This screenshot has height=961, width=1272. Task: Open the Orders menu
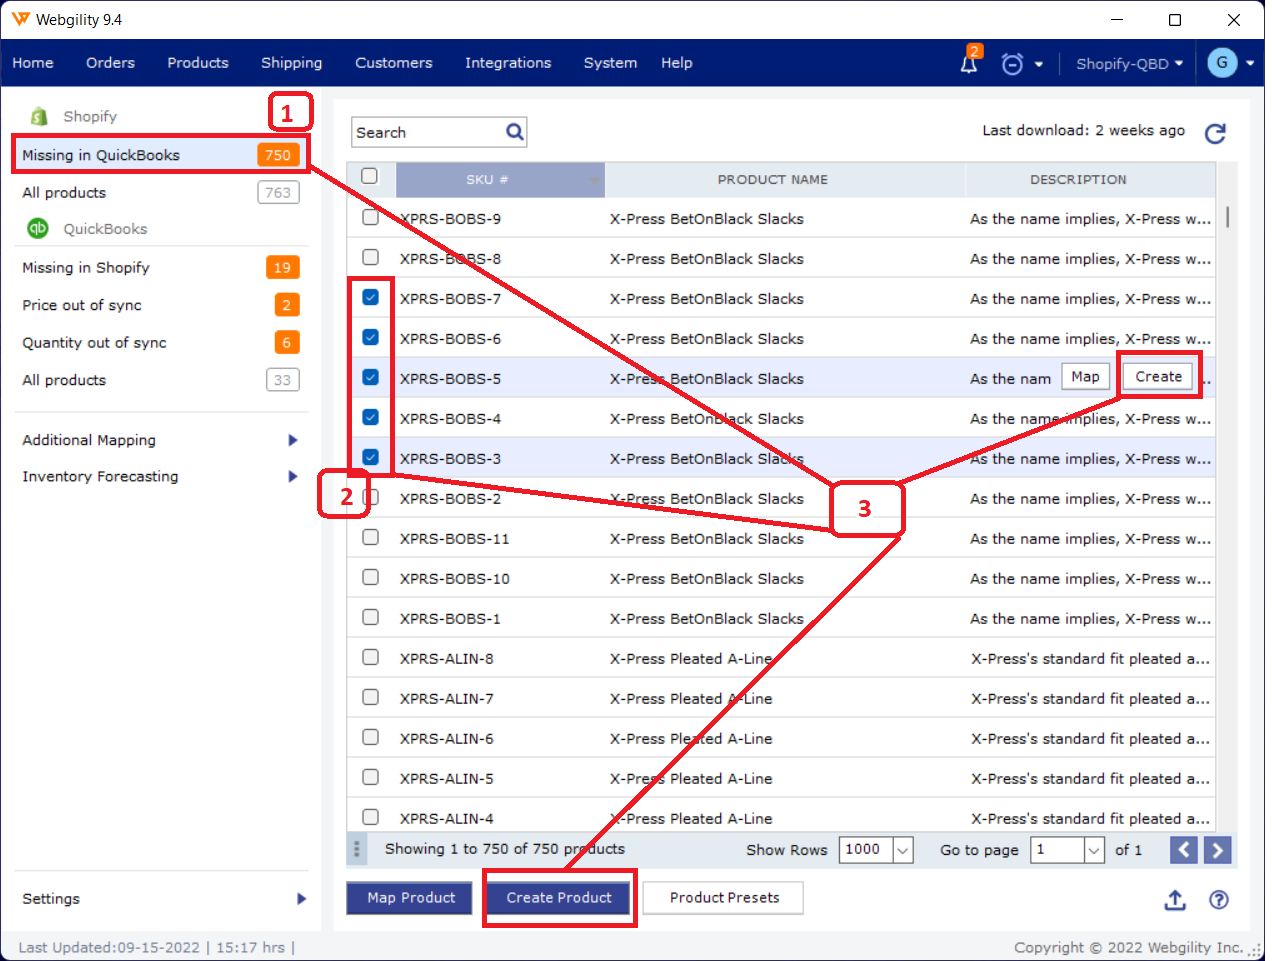[x=110, y=63]
